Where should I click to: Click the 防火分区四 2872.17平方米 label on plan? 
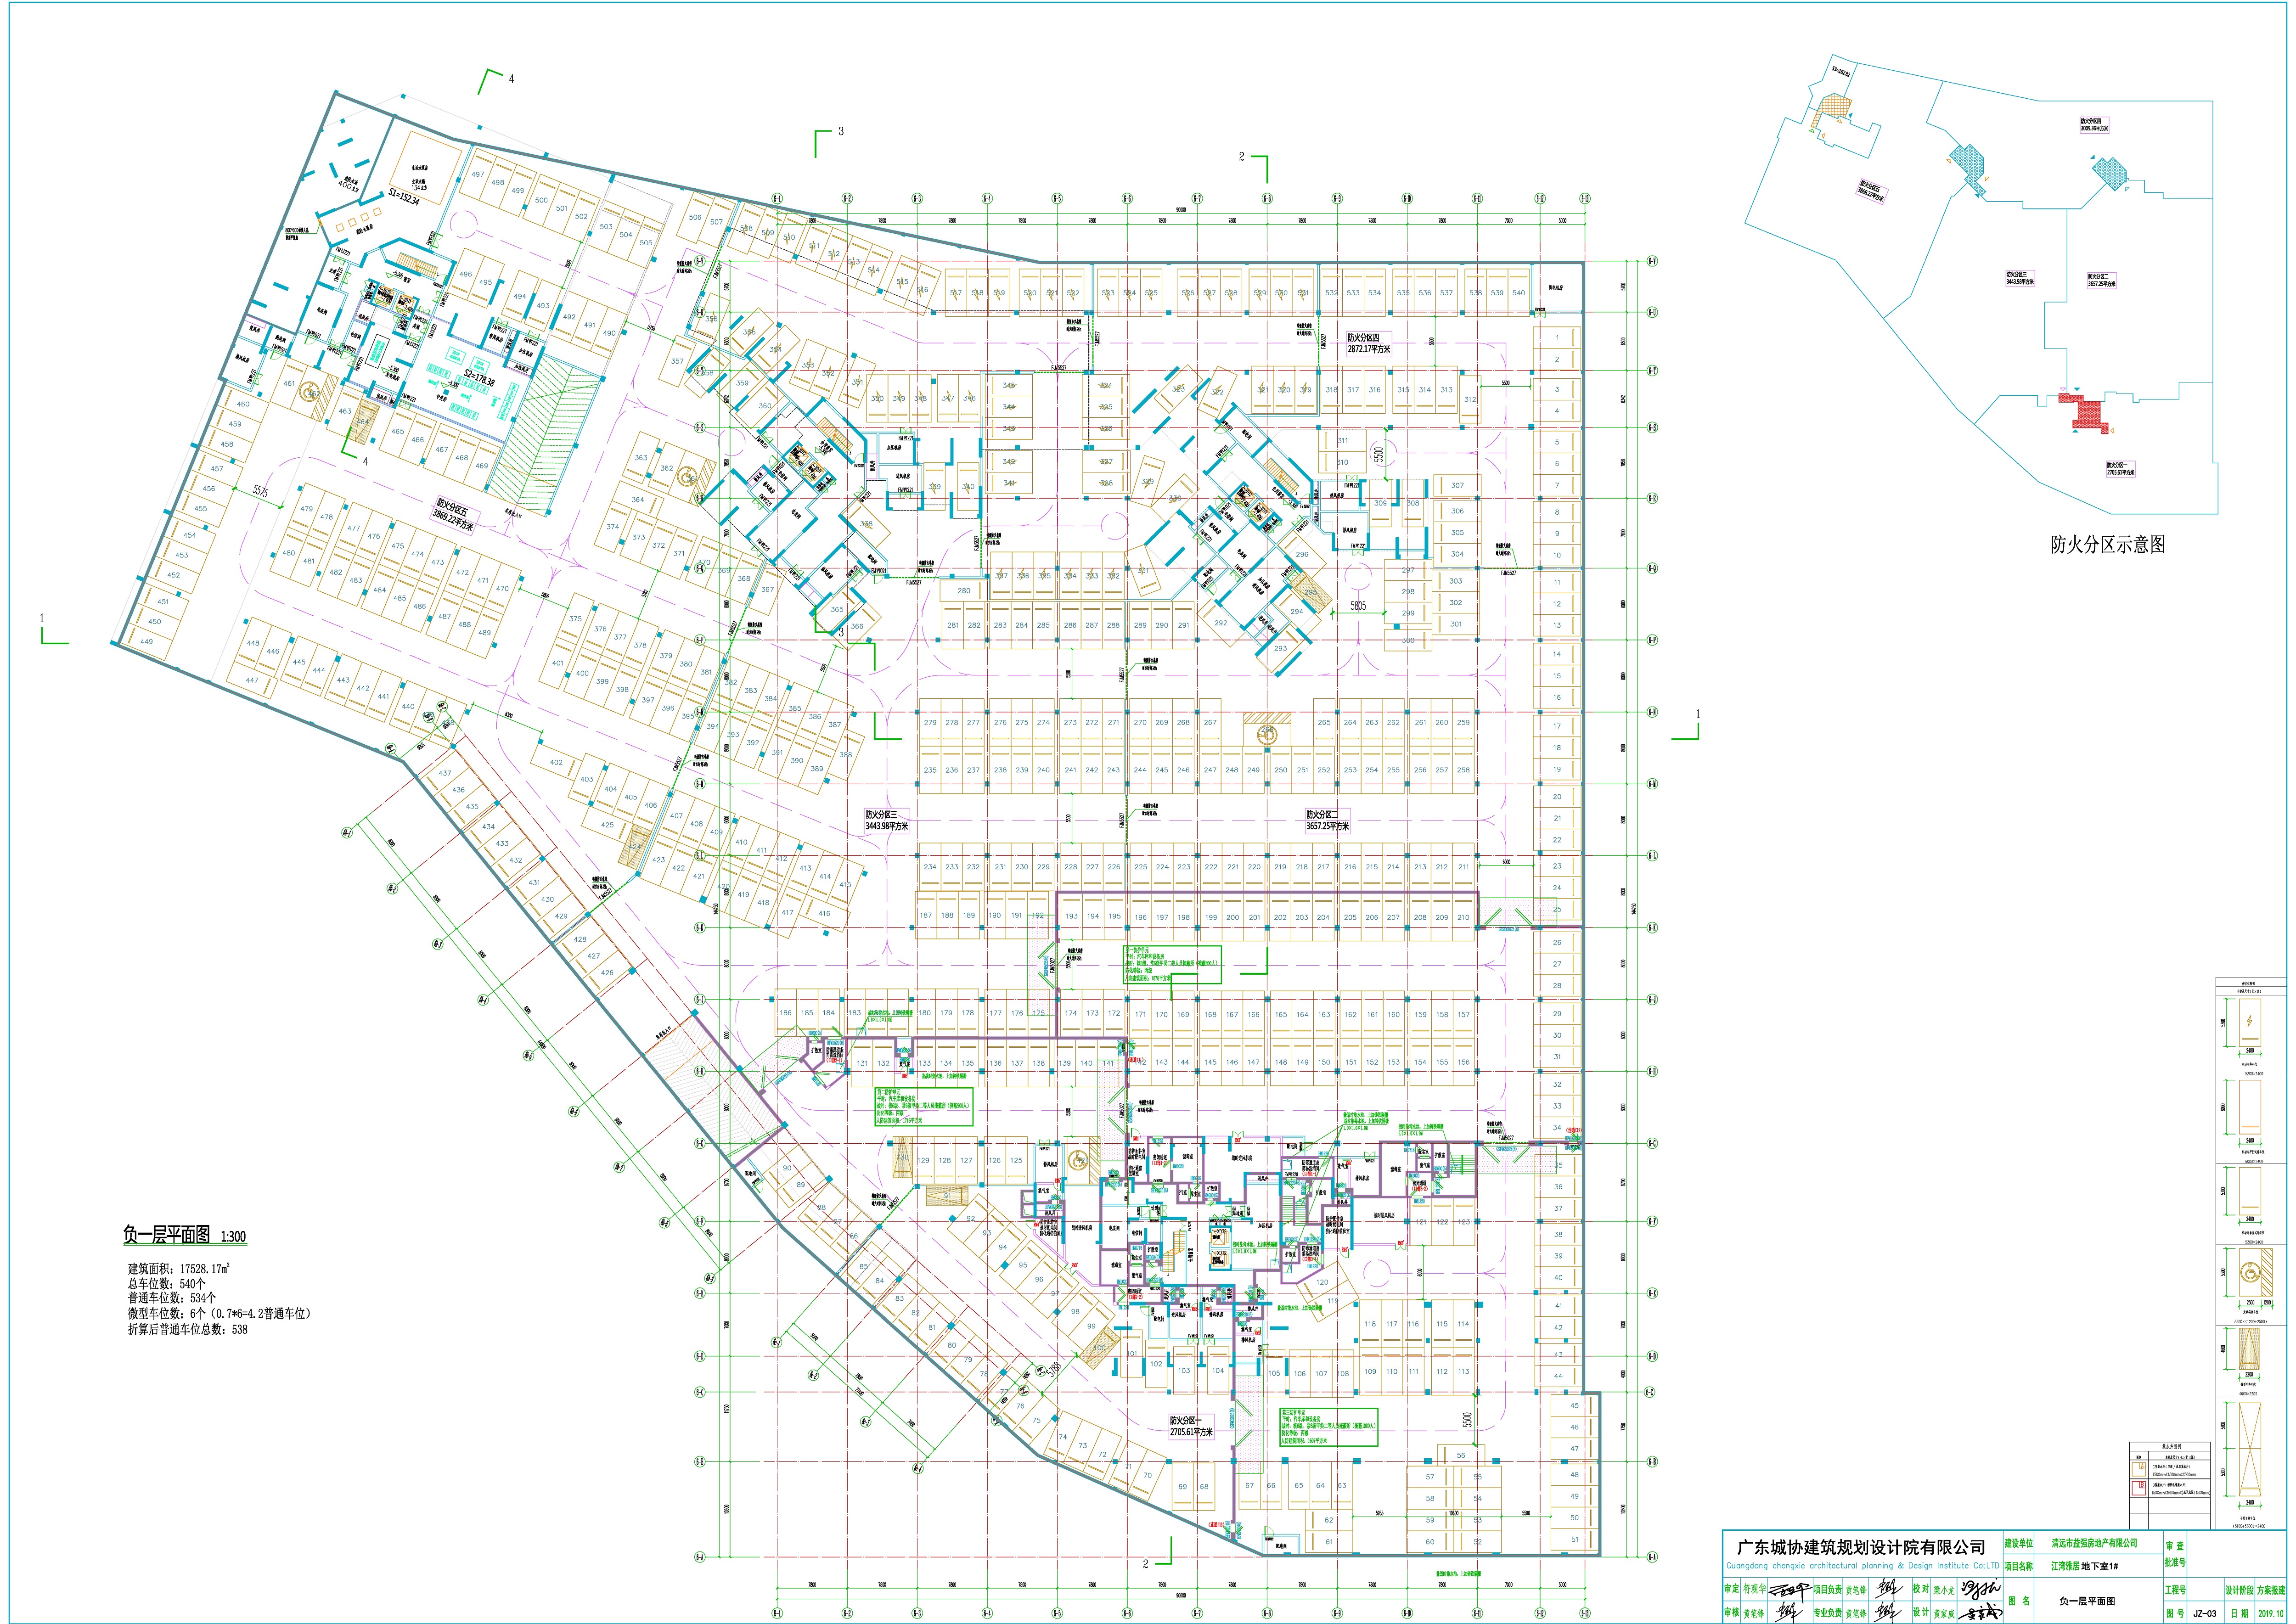(1368, 343)
